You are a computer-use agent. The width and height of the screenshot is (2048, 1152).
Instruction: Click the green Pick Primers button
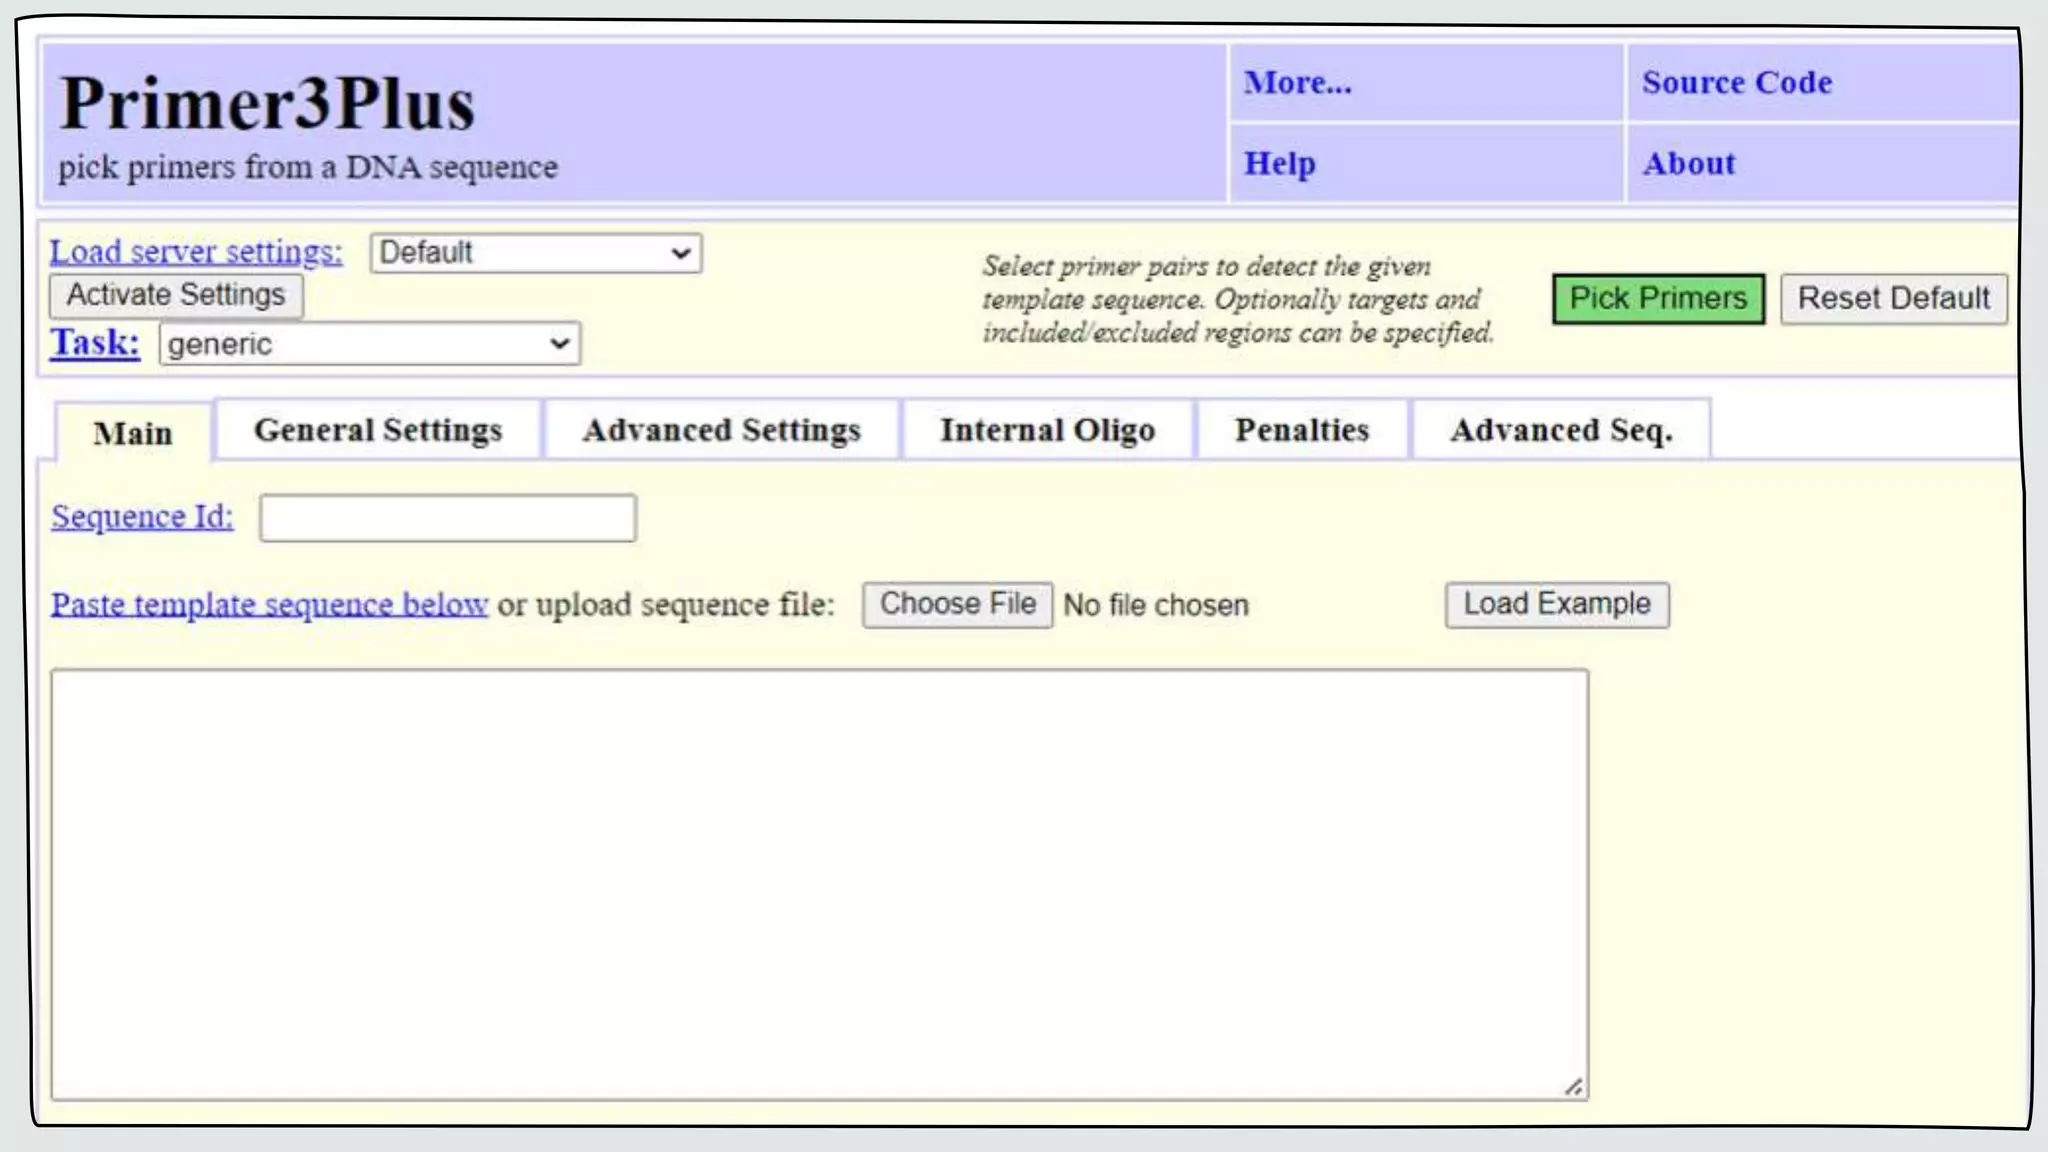[x=1658, y=298]
